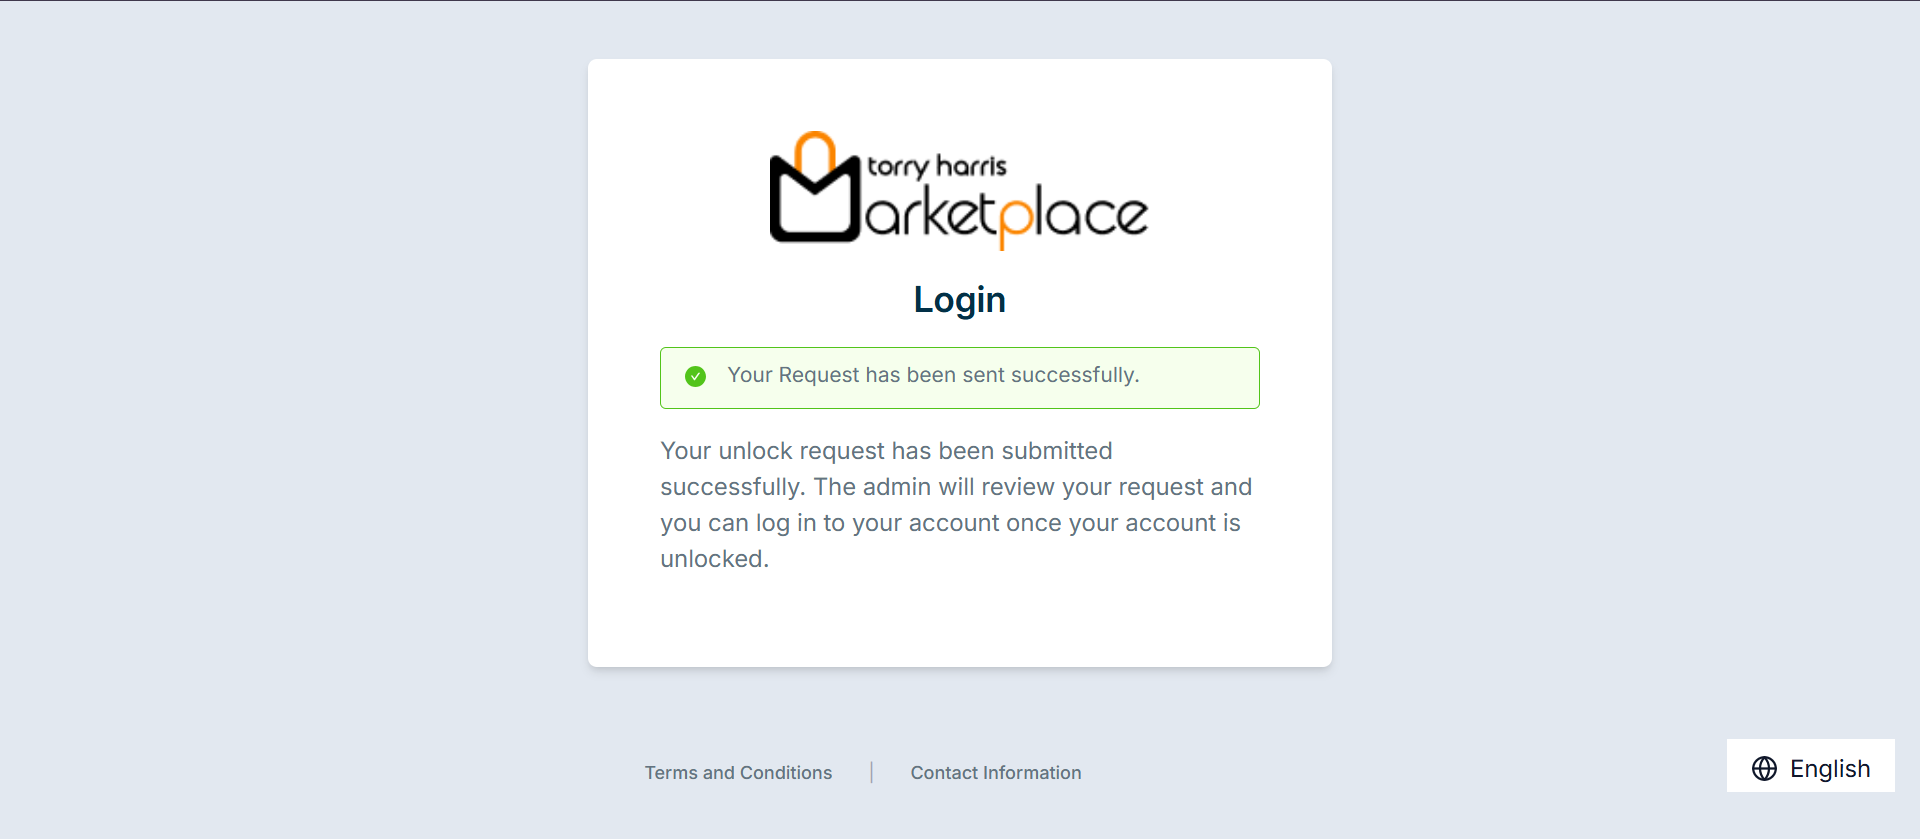Click the orange letter p in Marketplace
The image size is (1920, 839).
pos(1015,219)
